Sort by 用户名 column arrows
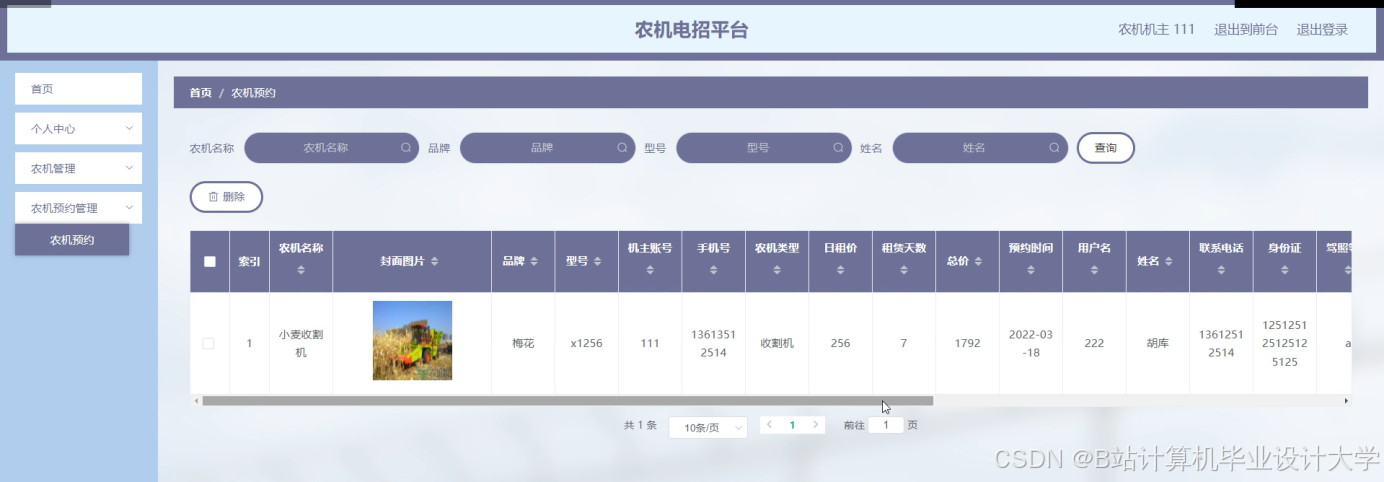 point(1094,270)
